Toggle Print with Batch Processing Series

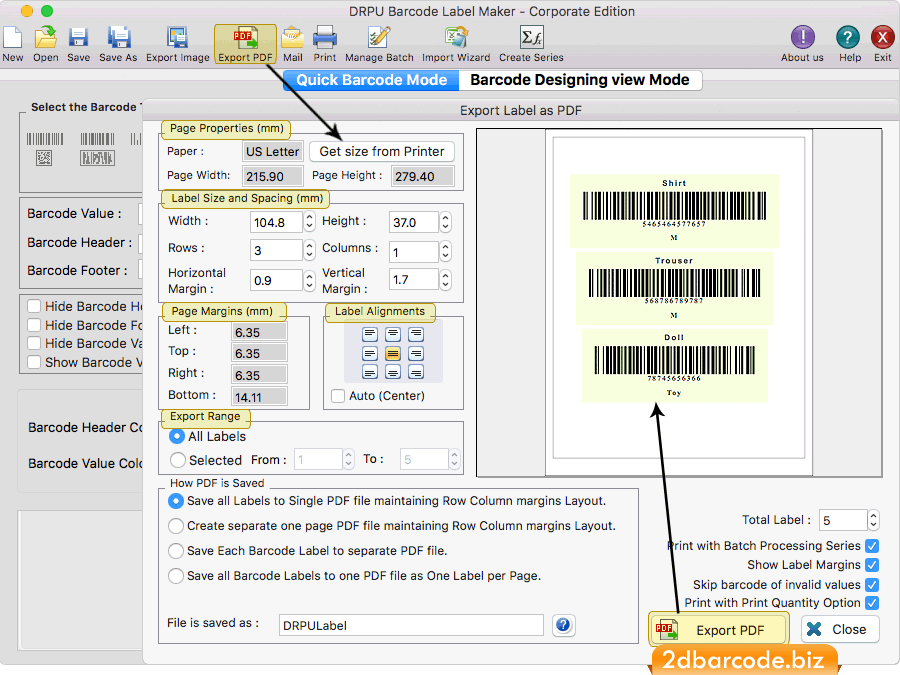(872, 546)
